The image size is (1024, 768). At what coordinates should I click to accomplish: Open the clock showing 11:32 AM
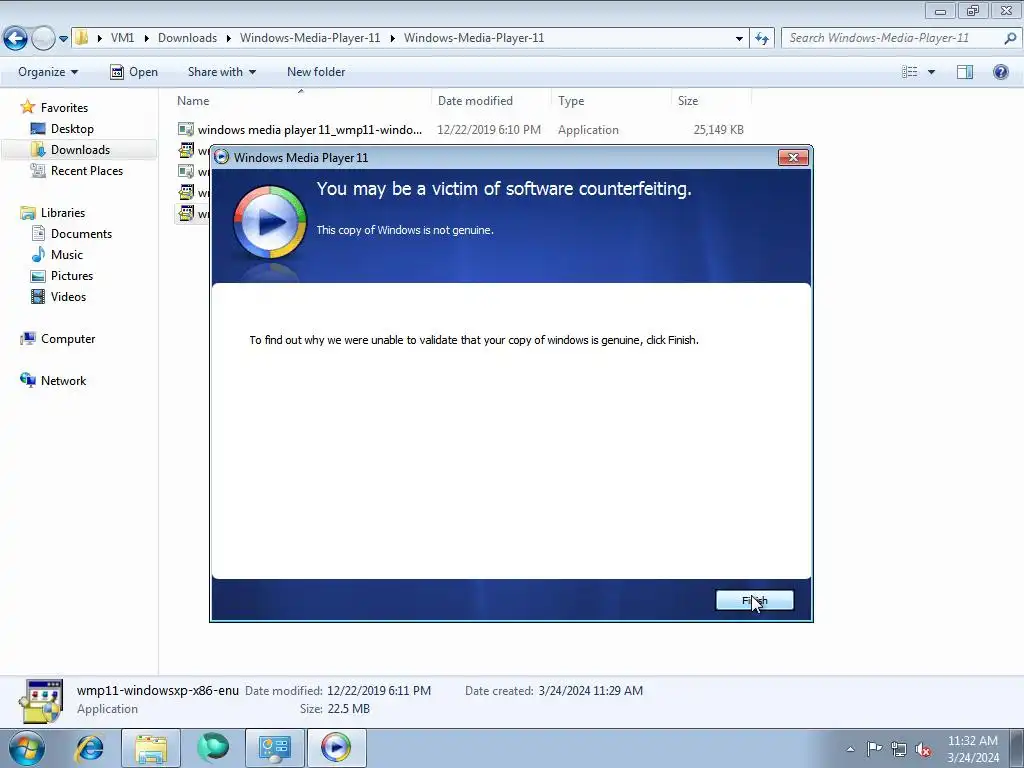tap(972, 749)
